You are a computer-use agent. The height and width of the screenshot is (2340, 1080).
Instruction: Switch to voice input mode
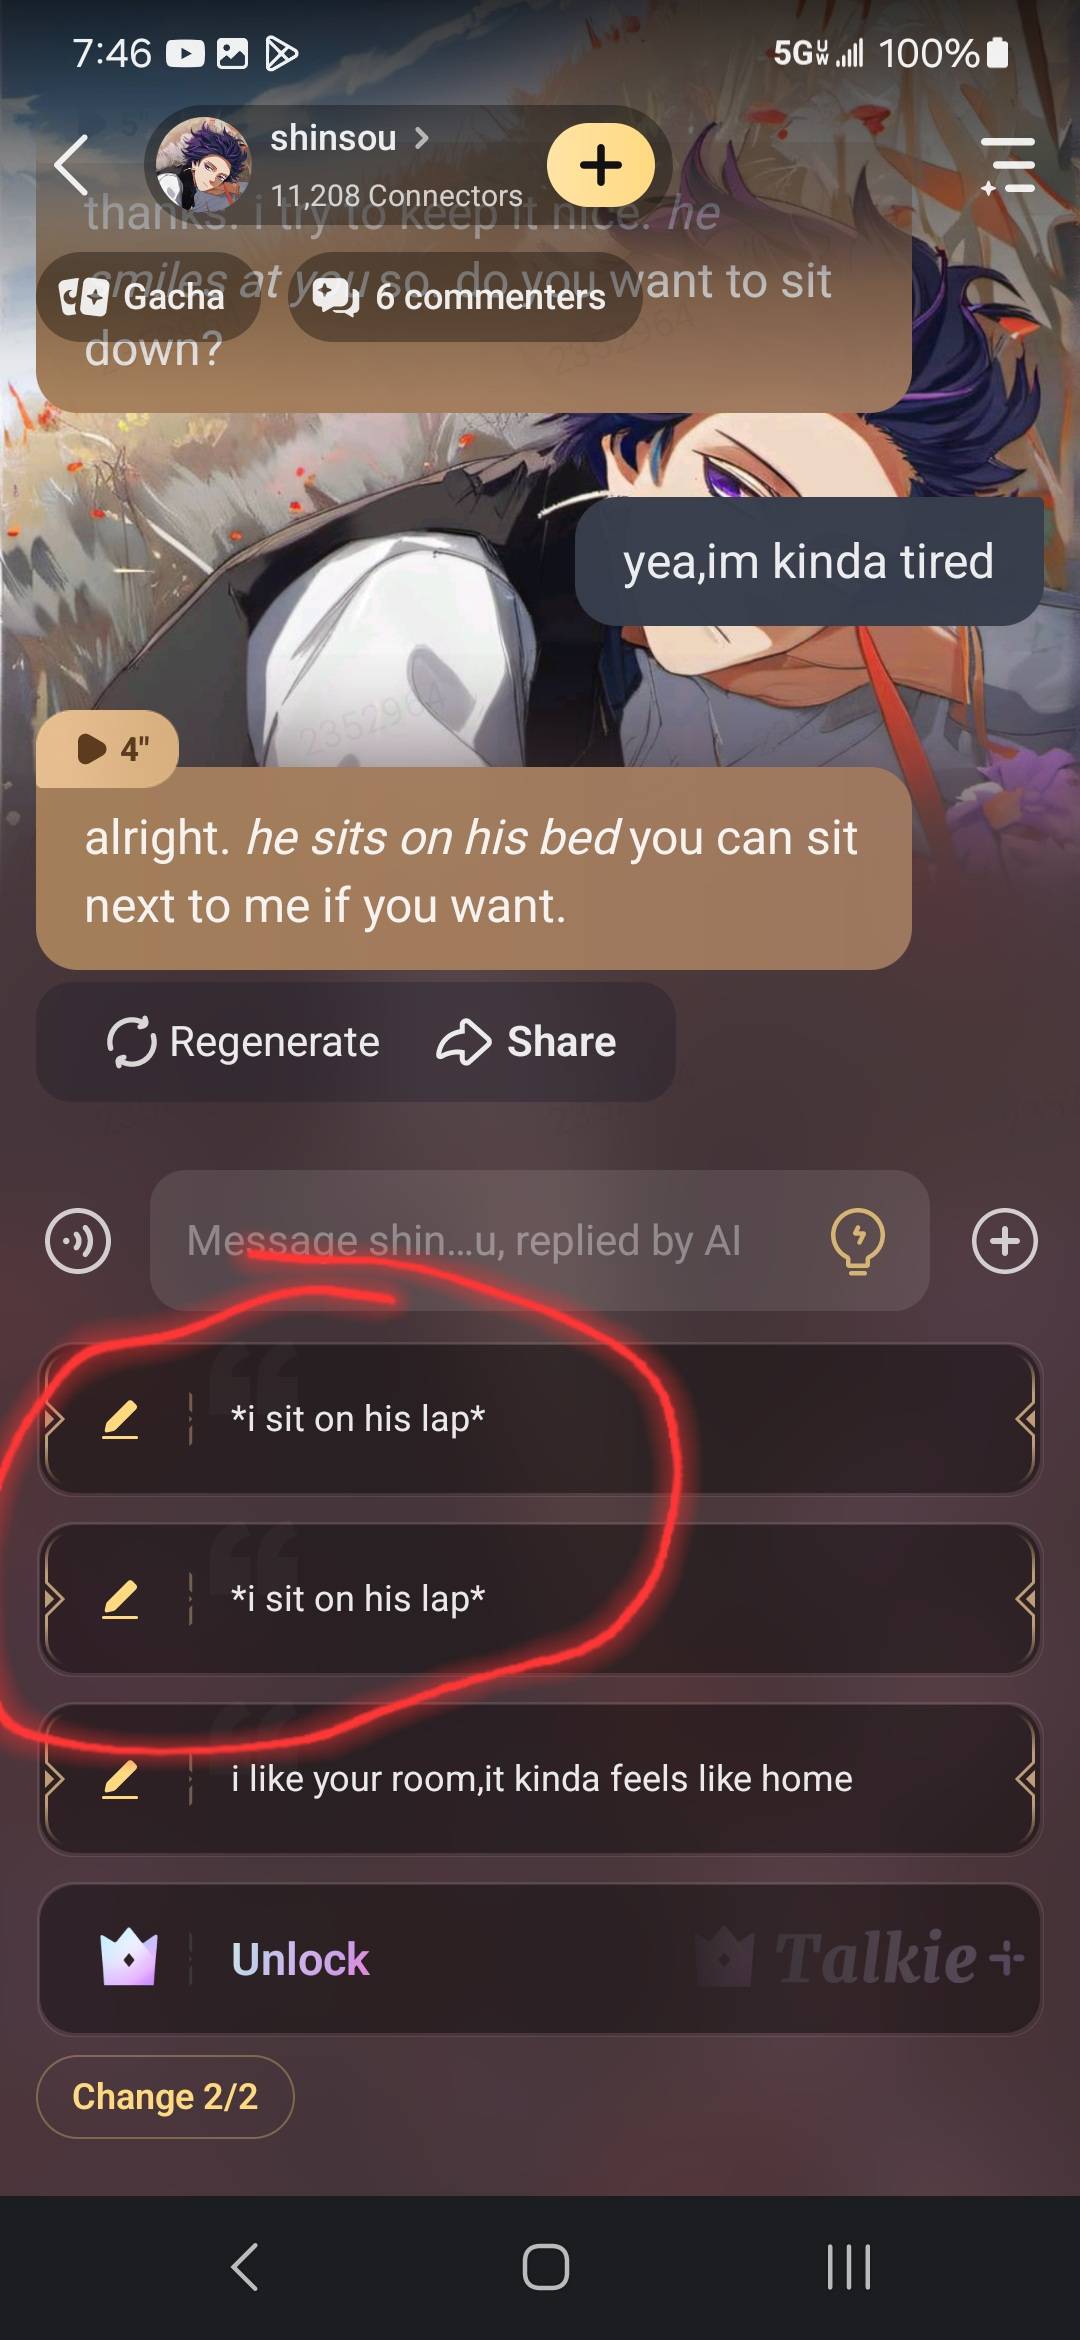pos(78,1241)
